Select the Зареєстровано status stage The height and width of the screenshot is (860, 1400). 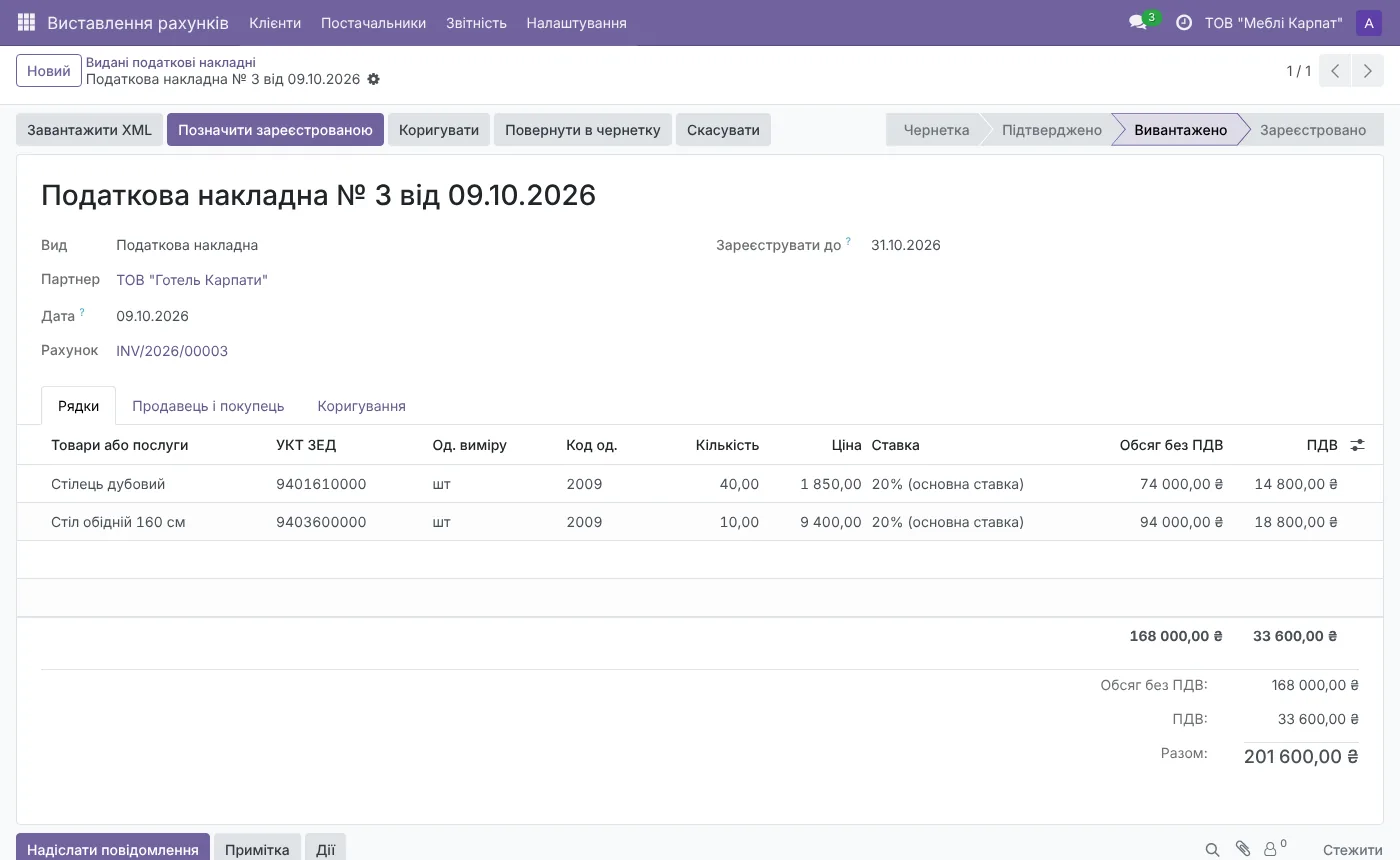click(1312, 130)
